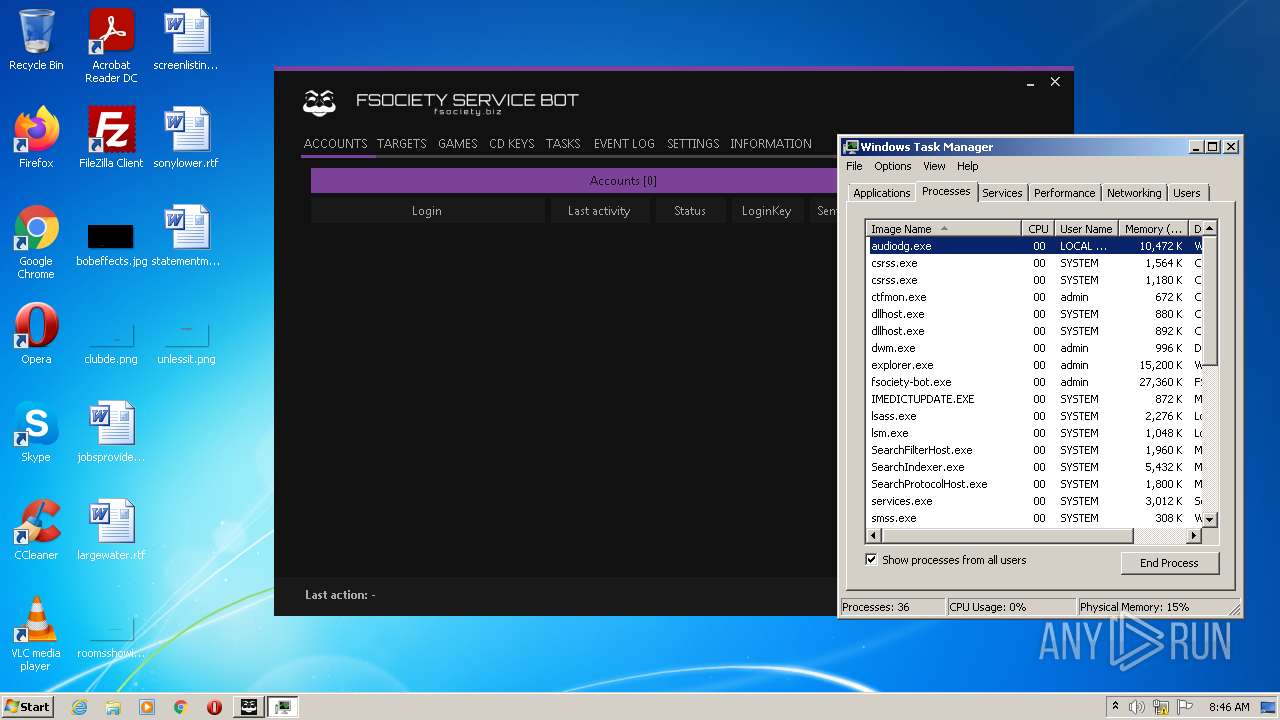Viewport: 1280px width, 720px height.
Task: Launch Firefox desktop icon
Action: pos(36,138)
